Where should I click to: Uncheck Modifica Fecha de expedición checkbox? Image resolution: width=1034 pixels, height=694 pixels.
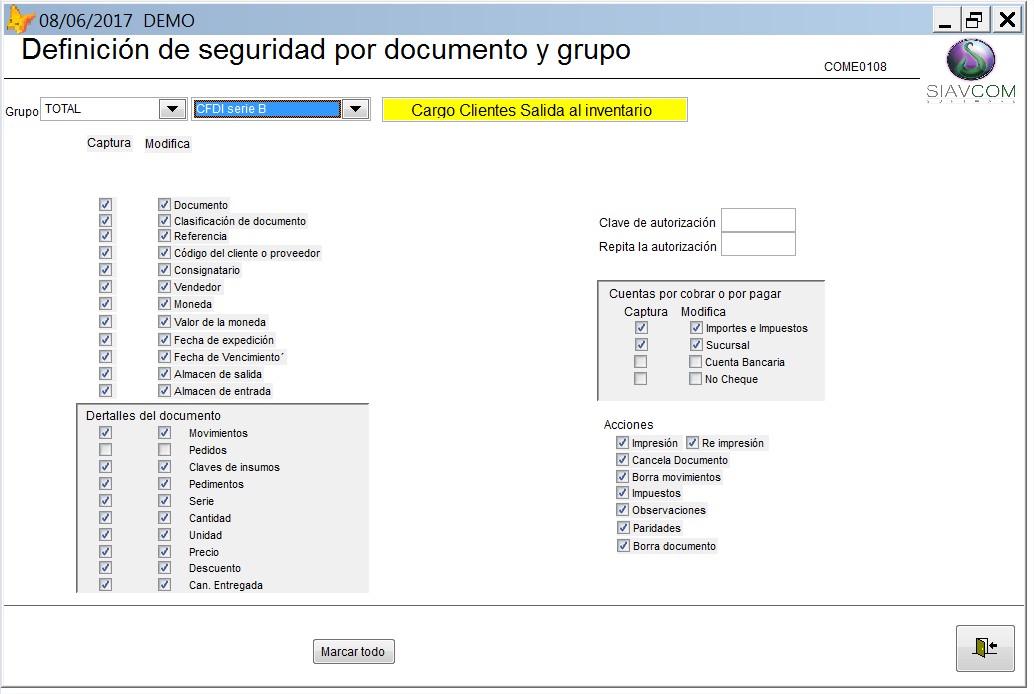(164, 339)
